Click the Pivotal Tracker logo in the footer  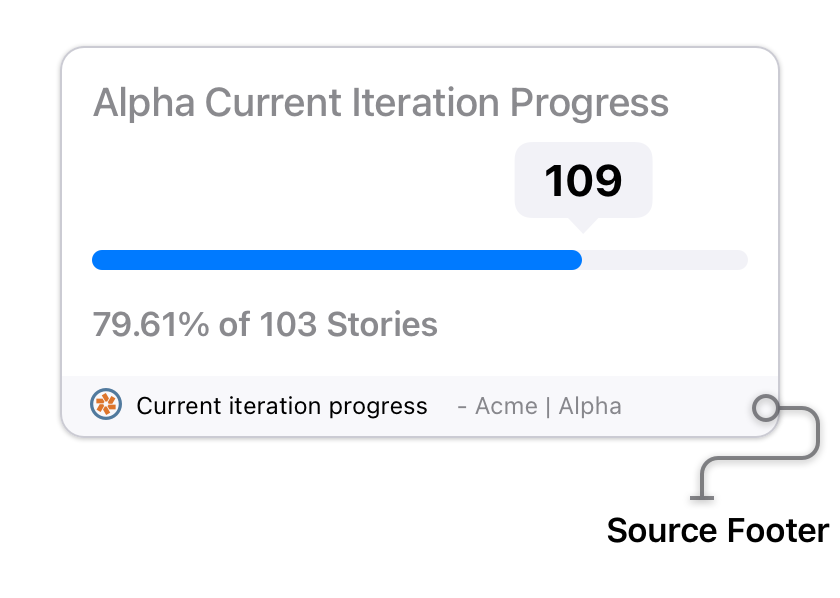(x=106, y=404)
